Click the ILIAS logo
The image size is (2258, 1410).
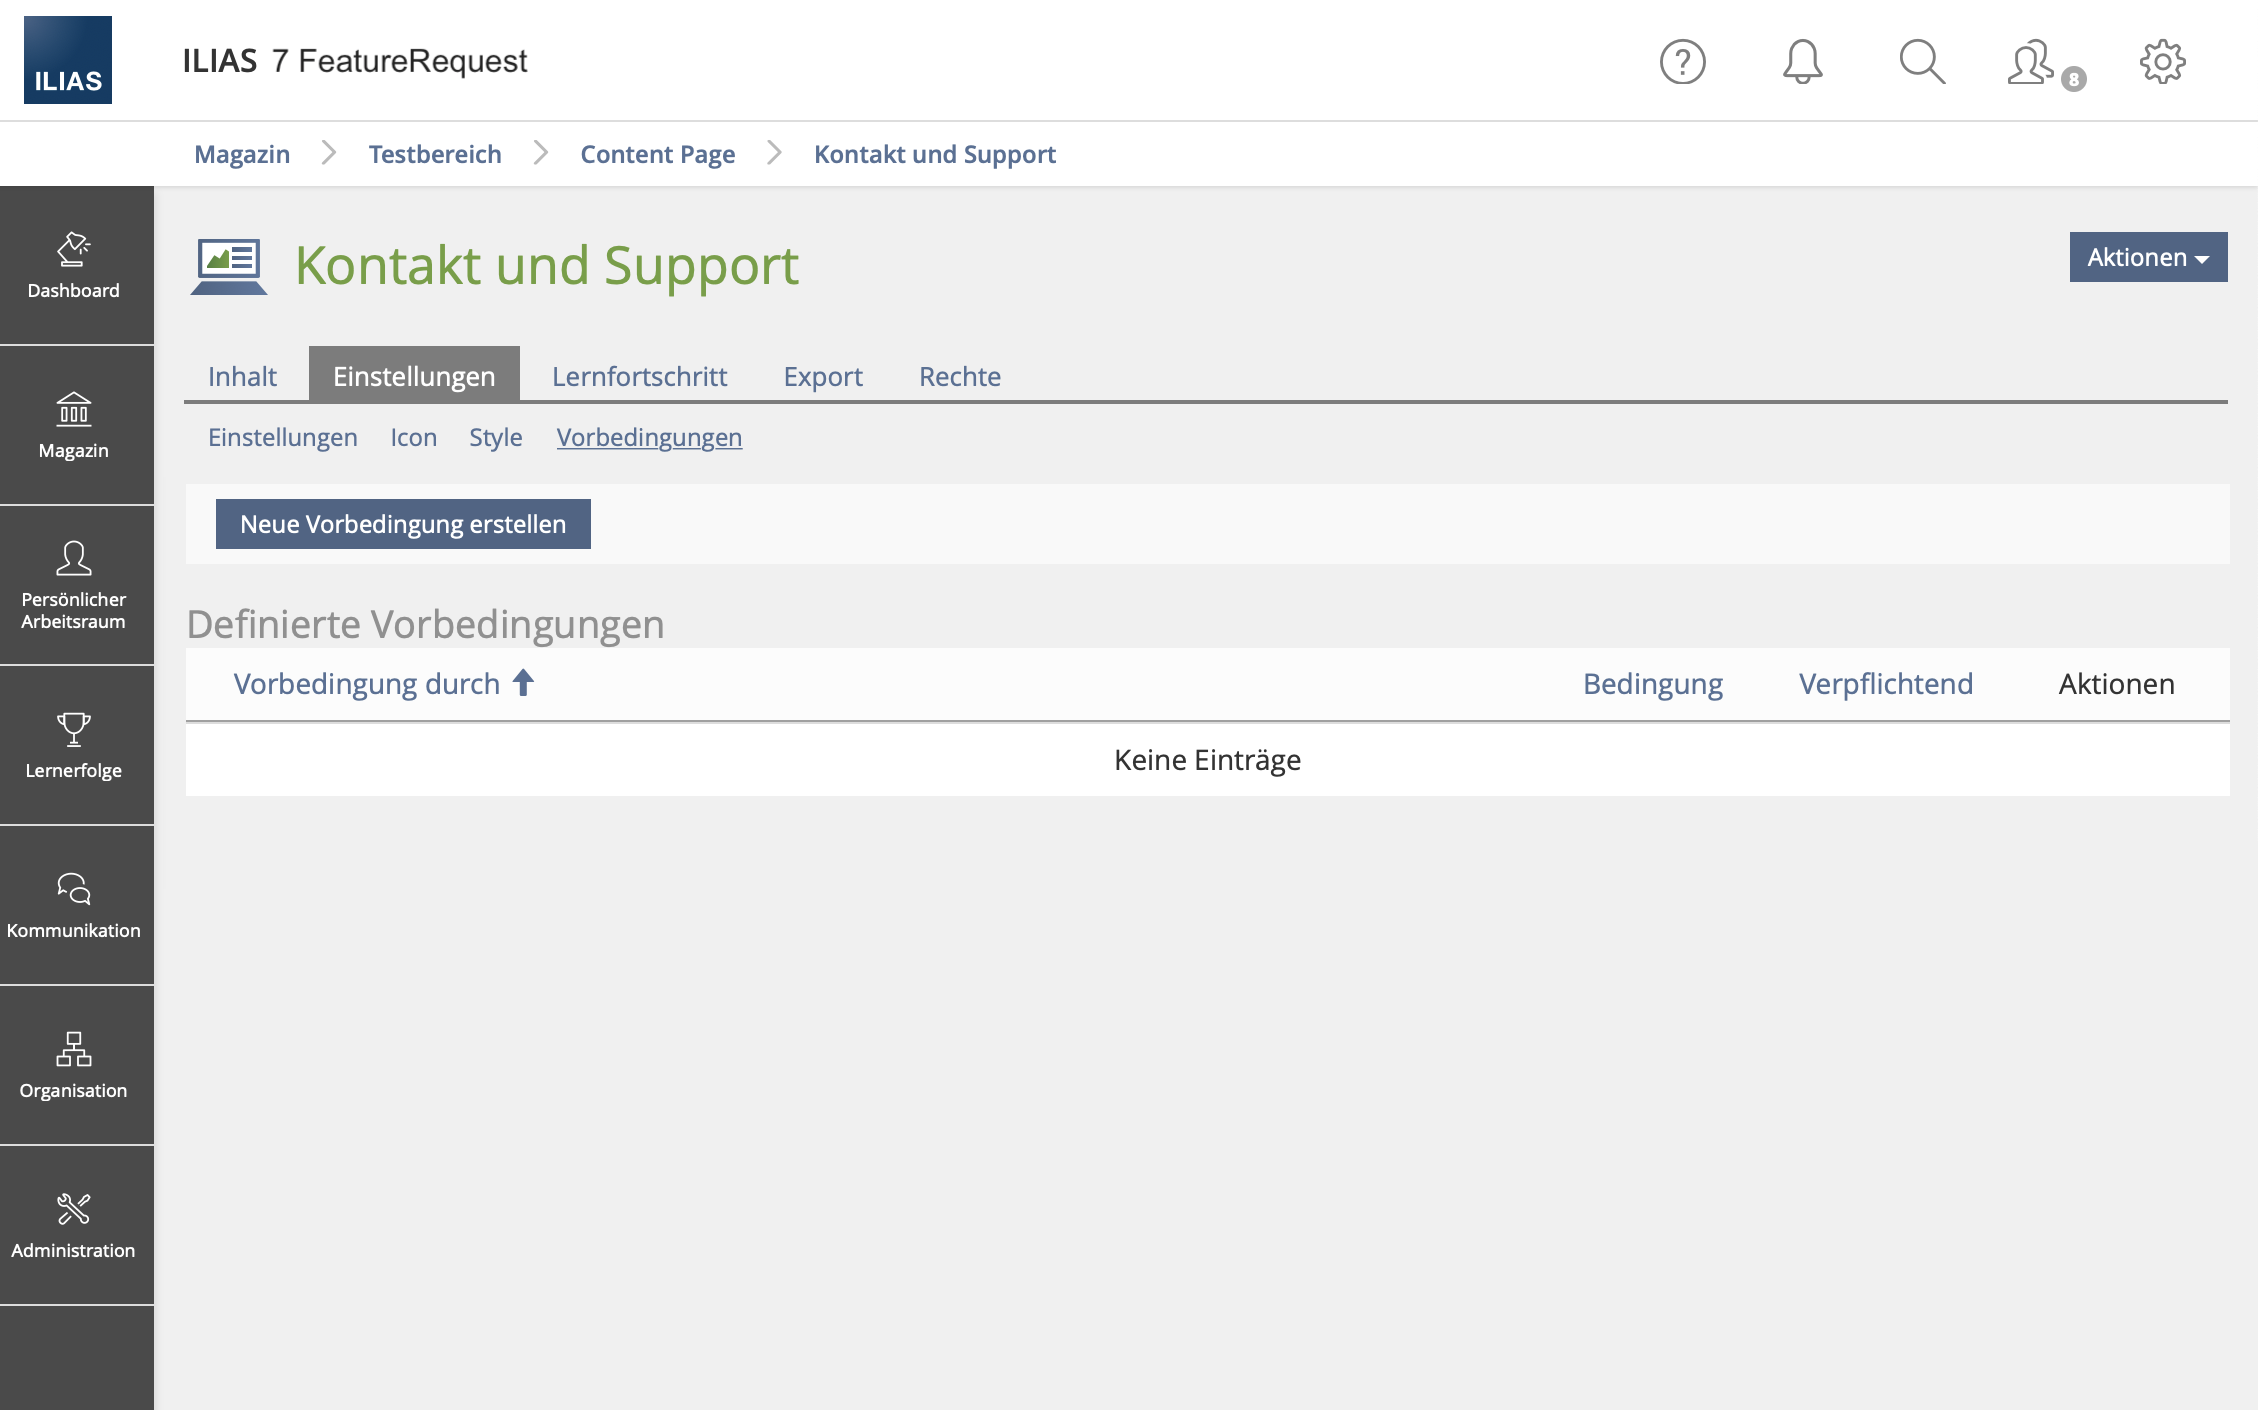[x=68, y=60]
